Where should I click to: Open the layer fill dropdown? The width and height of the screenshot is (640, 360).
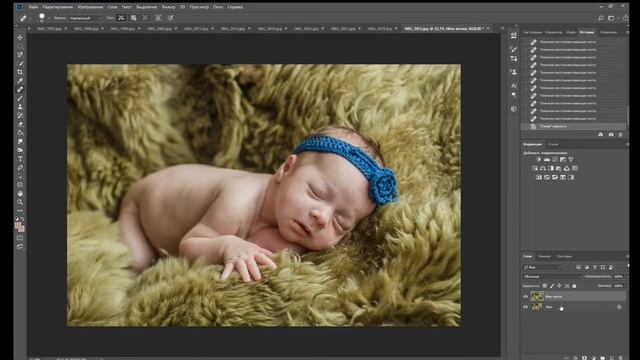pyautogui.click(x=626, y=286)
